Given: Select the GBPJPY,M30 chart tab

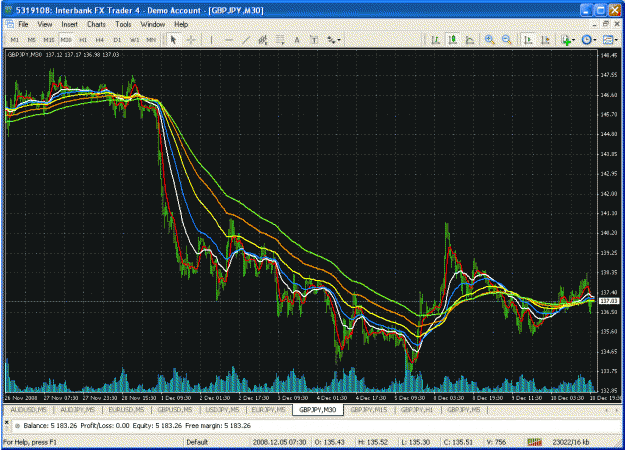Looking at the screenshot, I should tap(318, 410).
